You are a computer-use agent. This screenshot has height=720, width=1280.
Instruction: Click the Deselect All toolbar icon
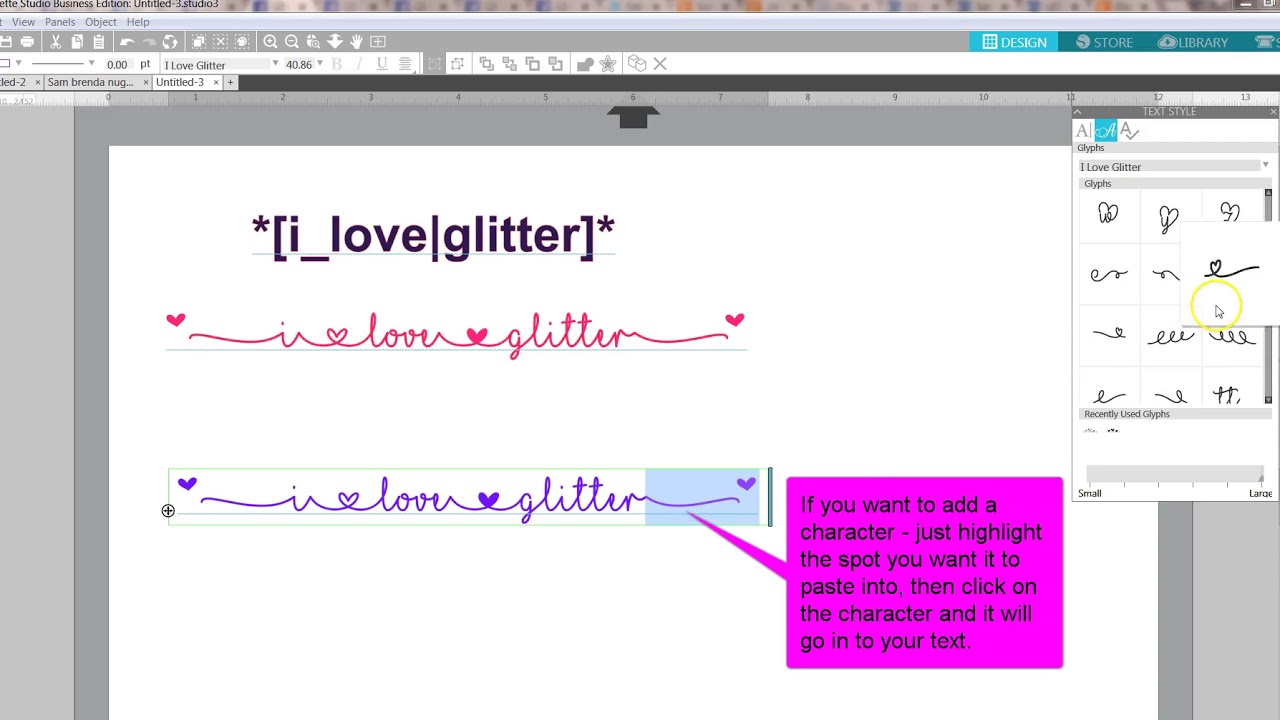[220, 42]
